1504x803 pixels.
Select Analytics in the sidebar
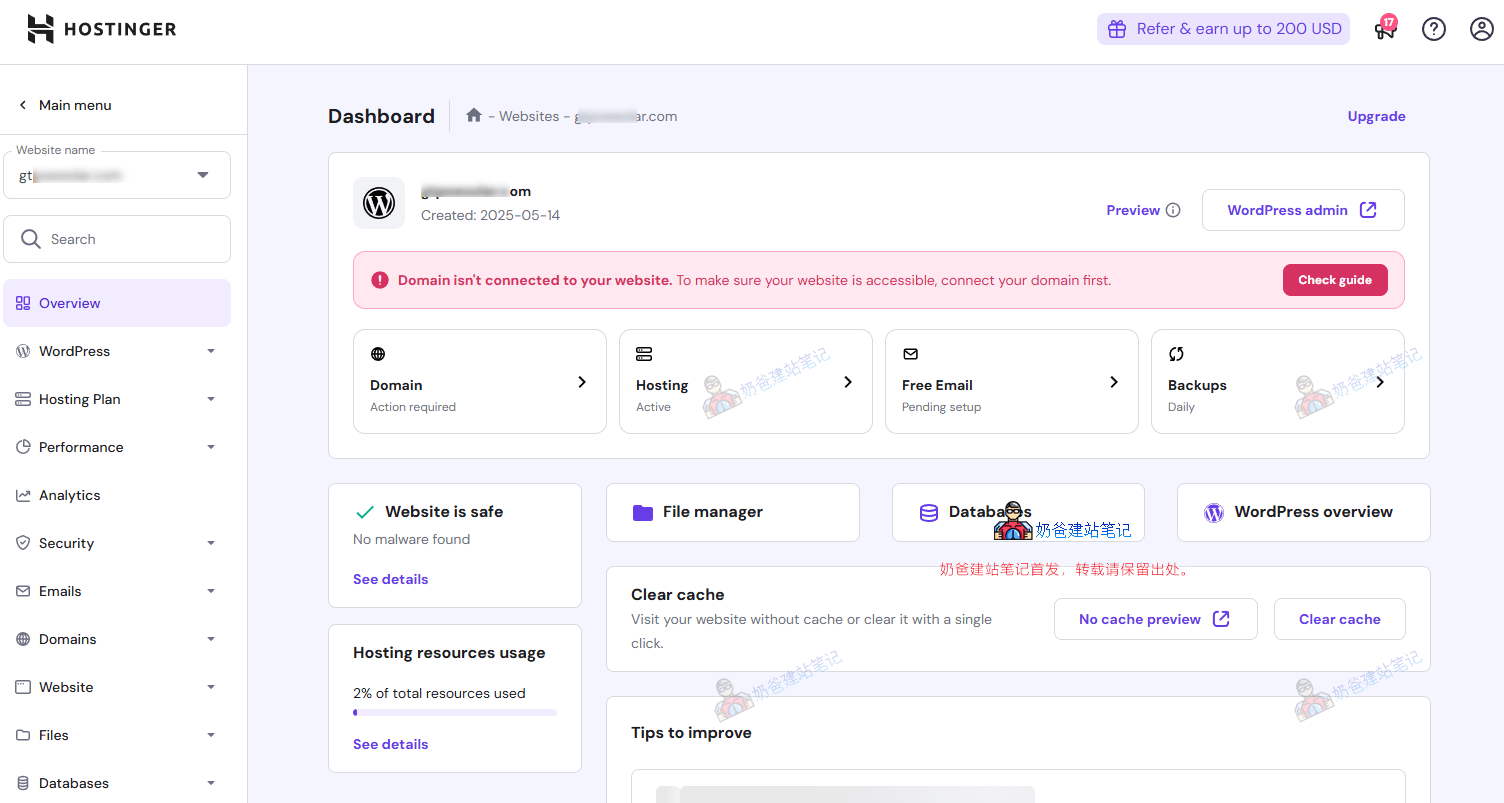(x=70, y=495)
